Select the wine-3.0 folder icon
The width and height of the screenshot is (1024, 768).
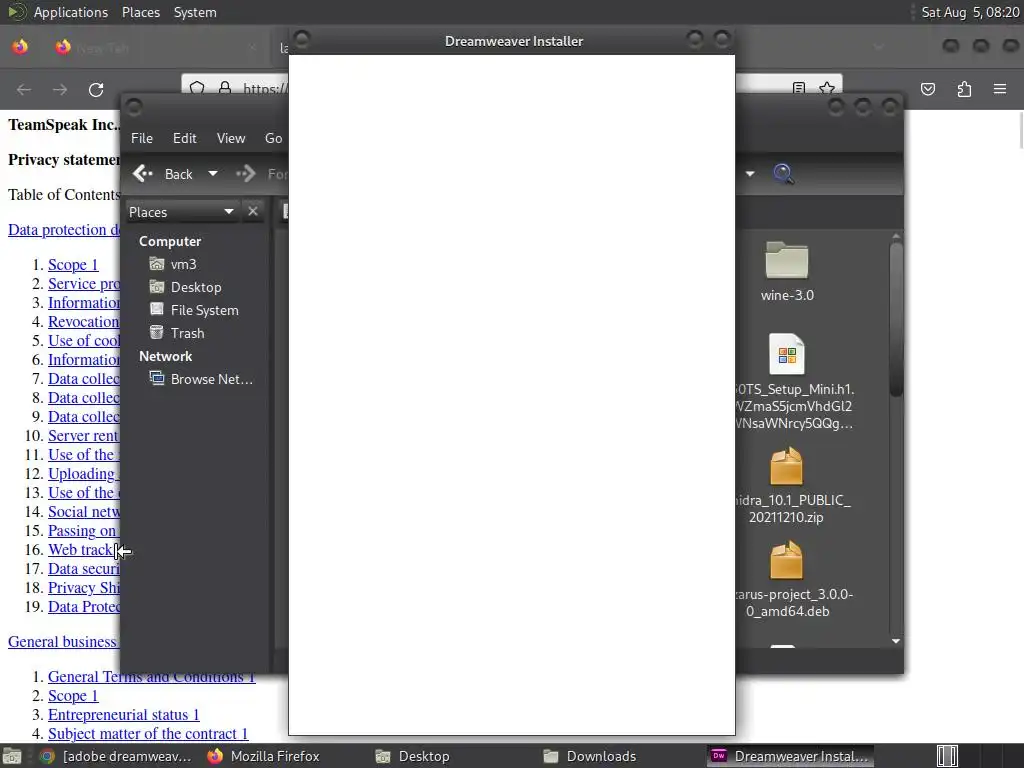pyautogui.click(x=787, y=260)
